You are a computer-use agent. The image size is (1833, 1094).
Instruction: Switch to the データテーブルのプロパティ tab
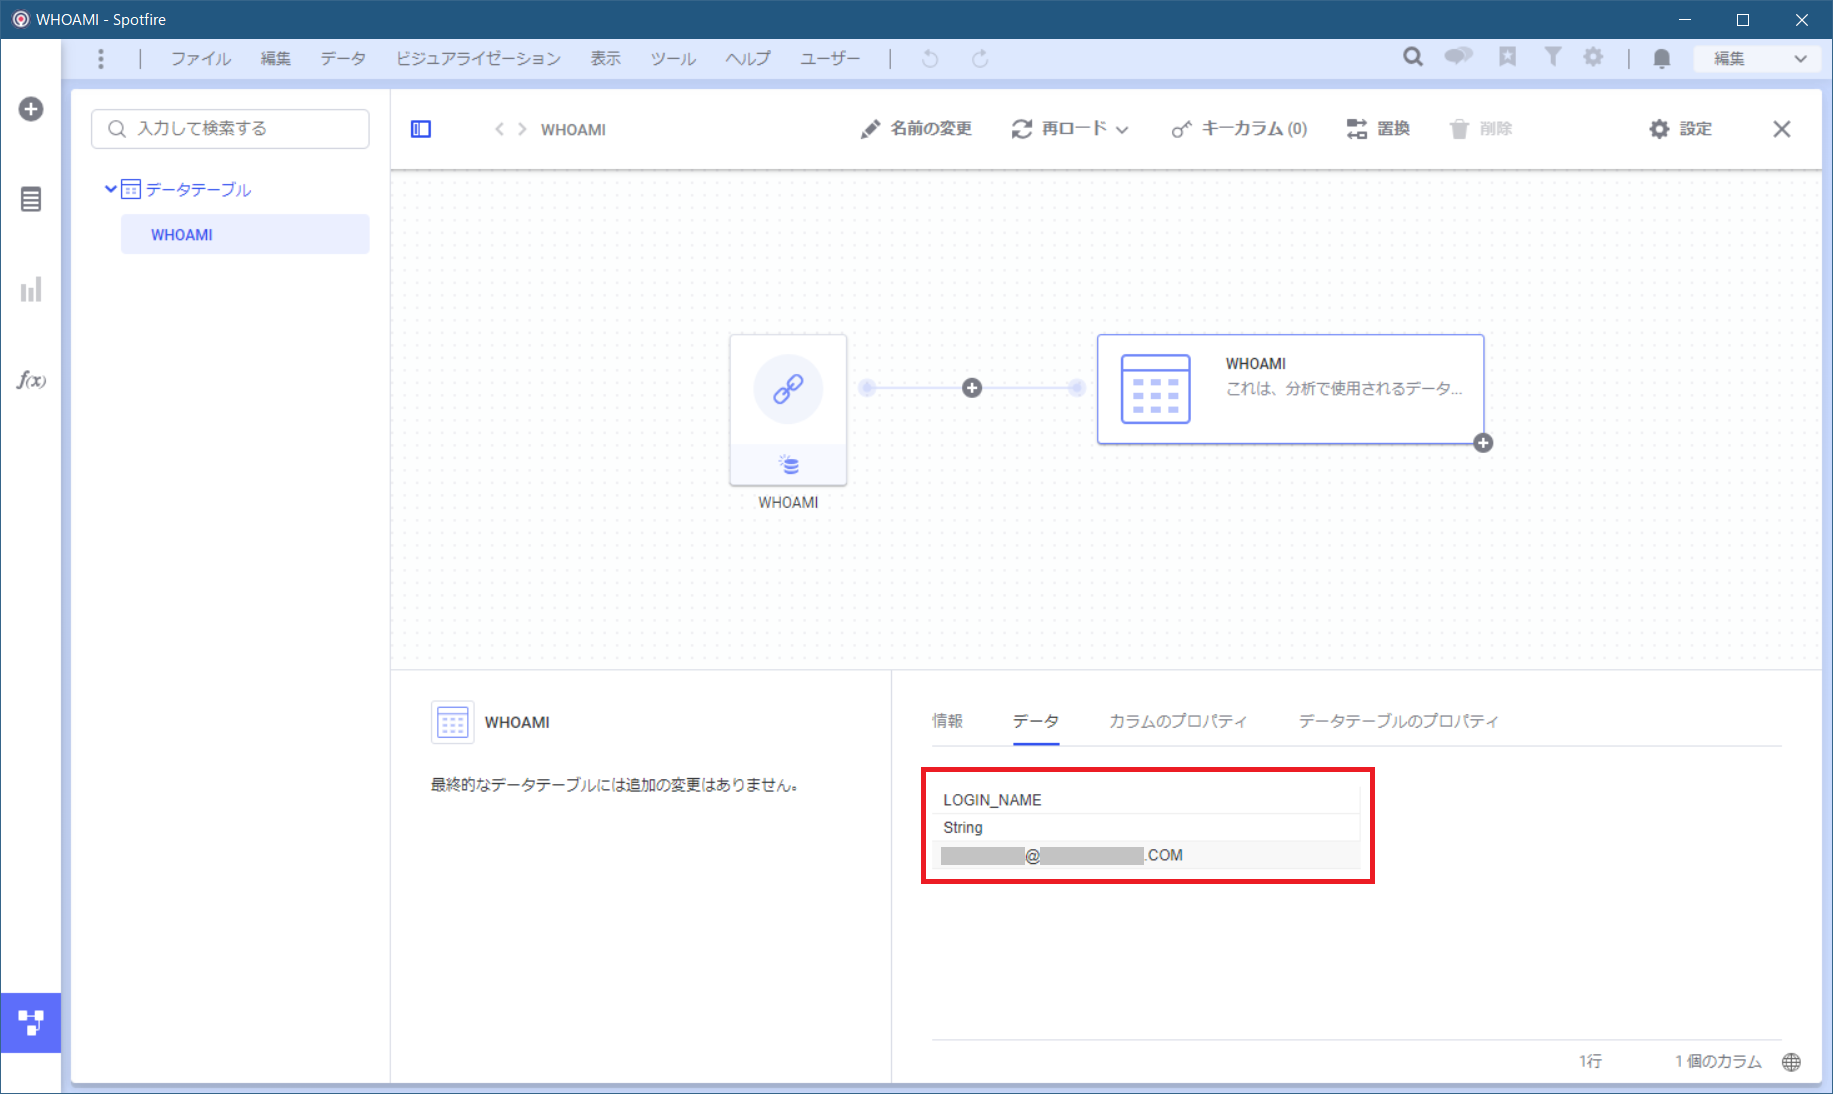[x=1398, y=721]
